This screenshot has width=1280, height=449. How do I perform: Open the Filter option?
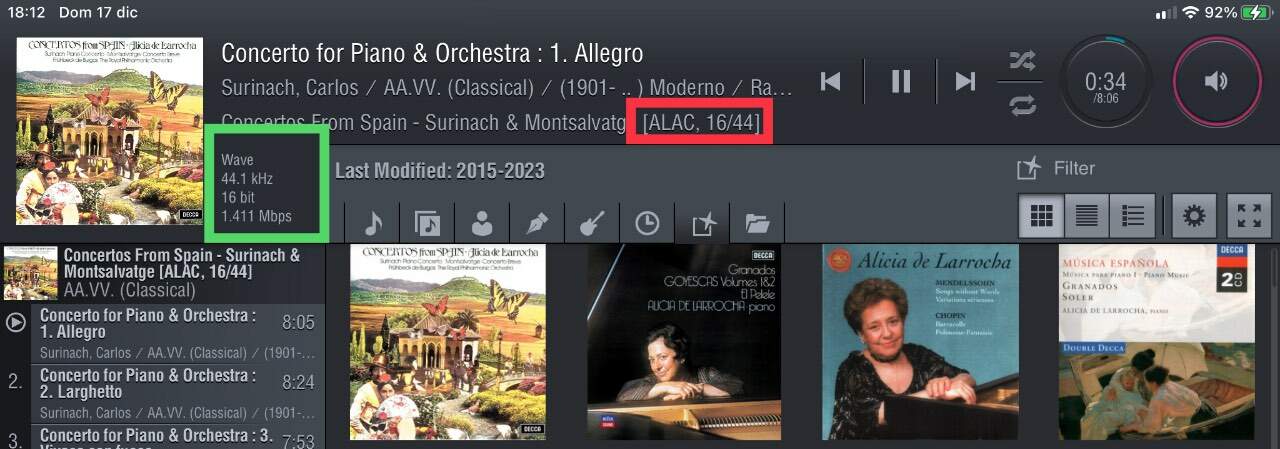(x=1056, y=168)
